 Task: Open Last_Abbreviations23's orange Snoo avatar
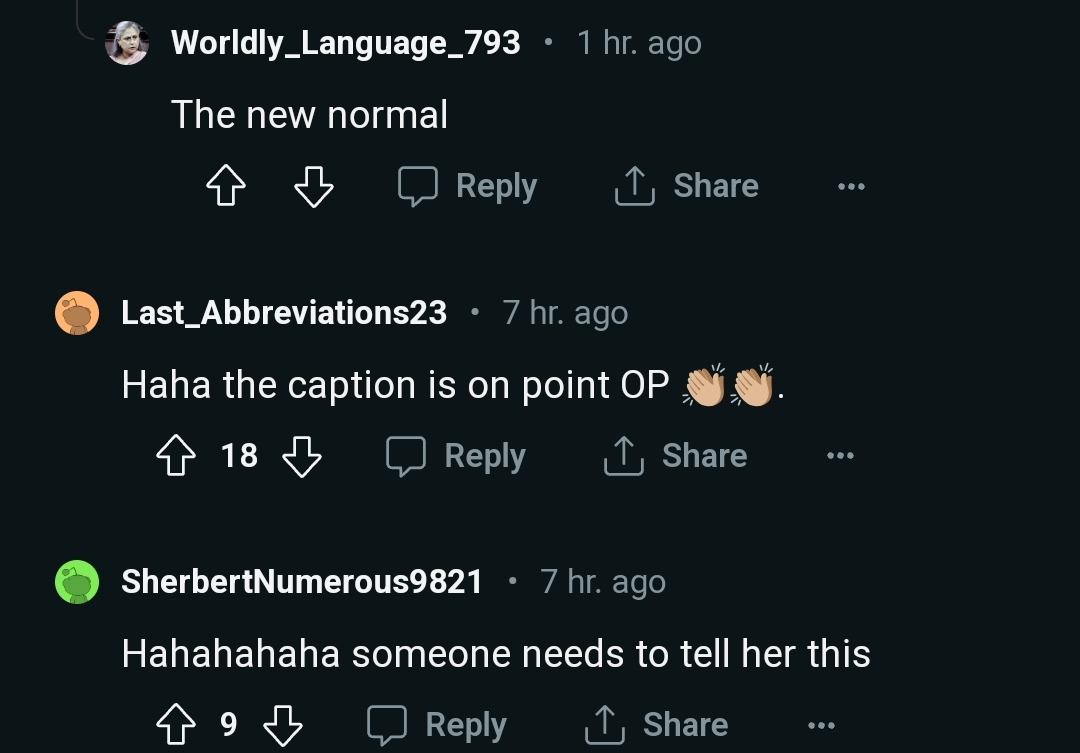(x=77, y=313)
